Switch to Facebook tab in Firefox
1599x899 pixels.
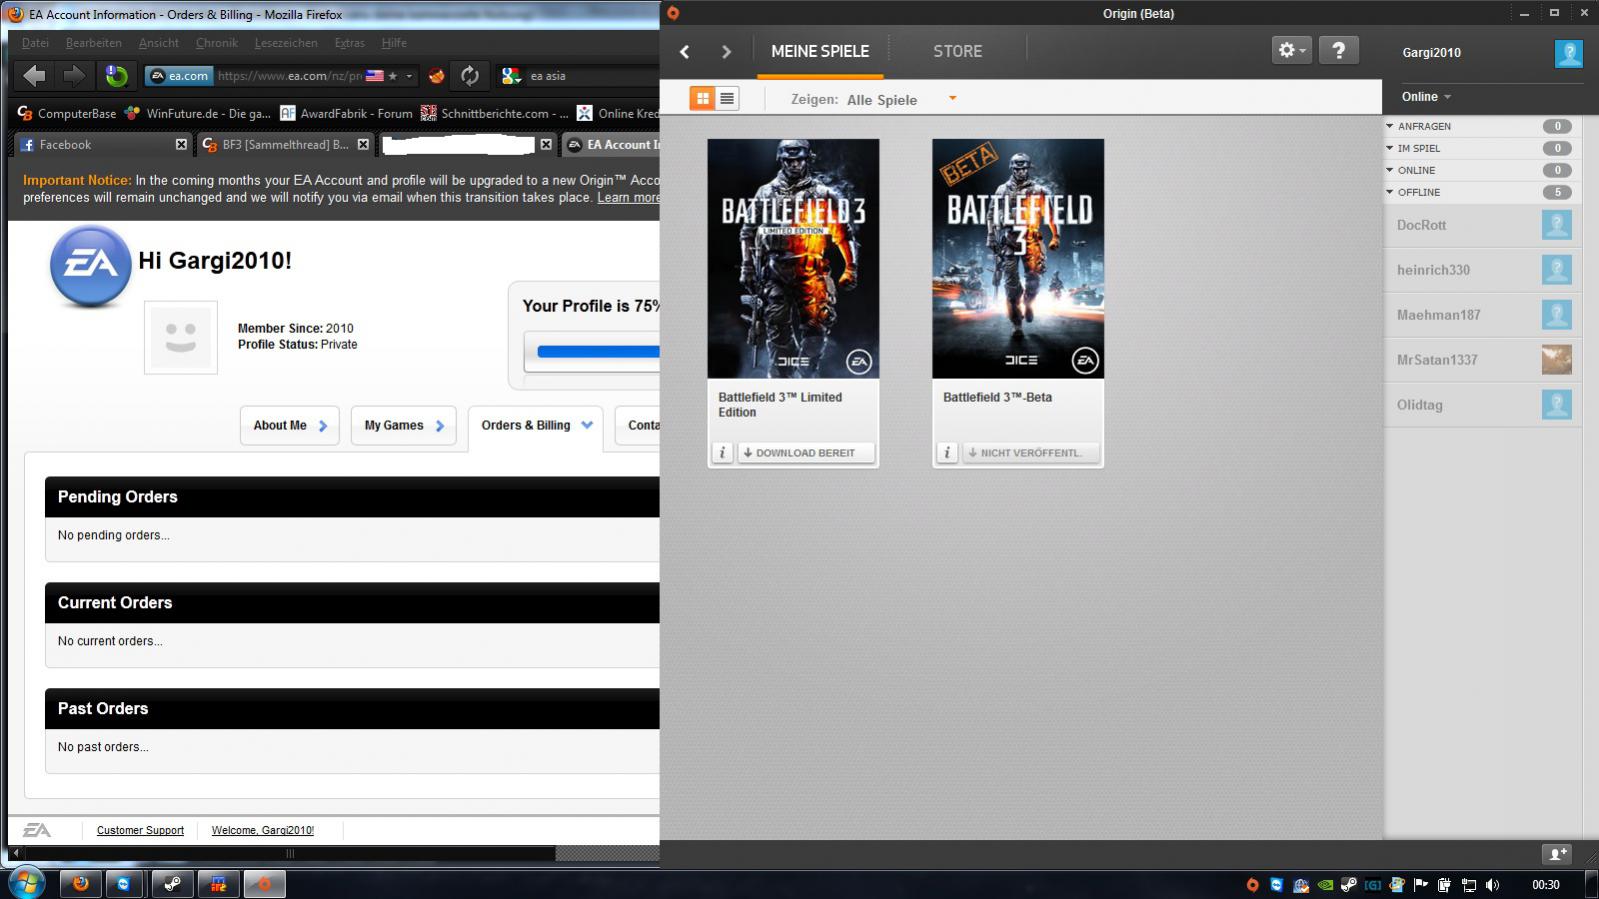(x=103, y=144)
